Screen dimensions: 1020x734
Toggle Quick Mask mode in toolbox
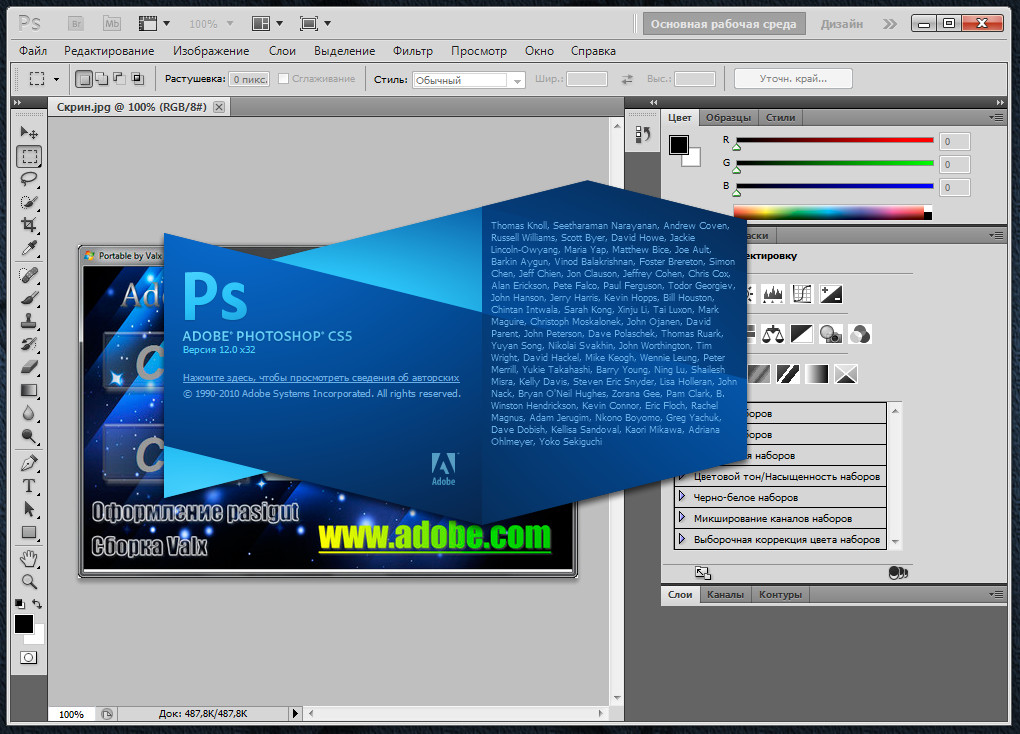29,657
